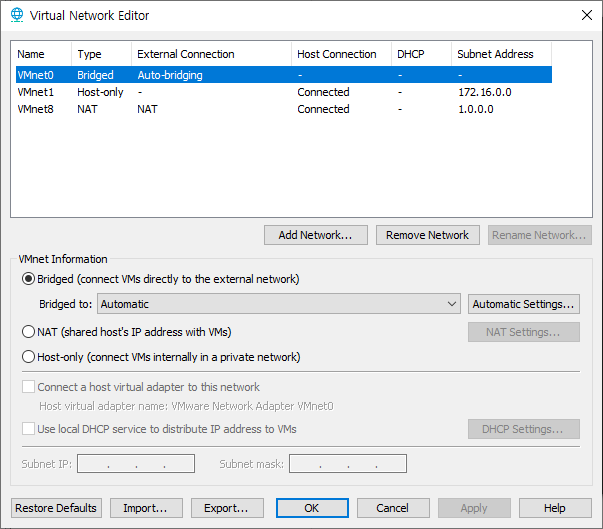This screenshot has width=603, height=529.
Task: Select the VMnet8 row
Action: pyautogui.click(x=284, y=109)
